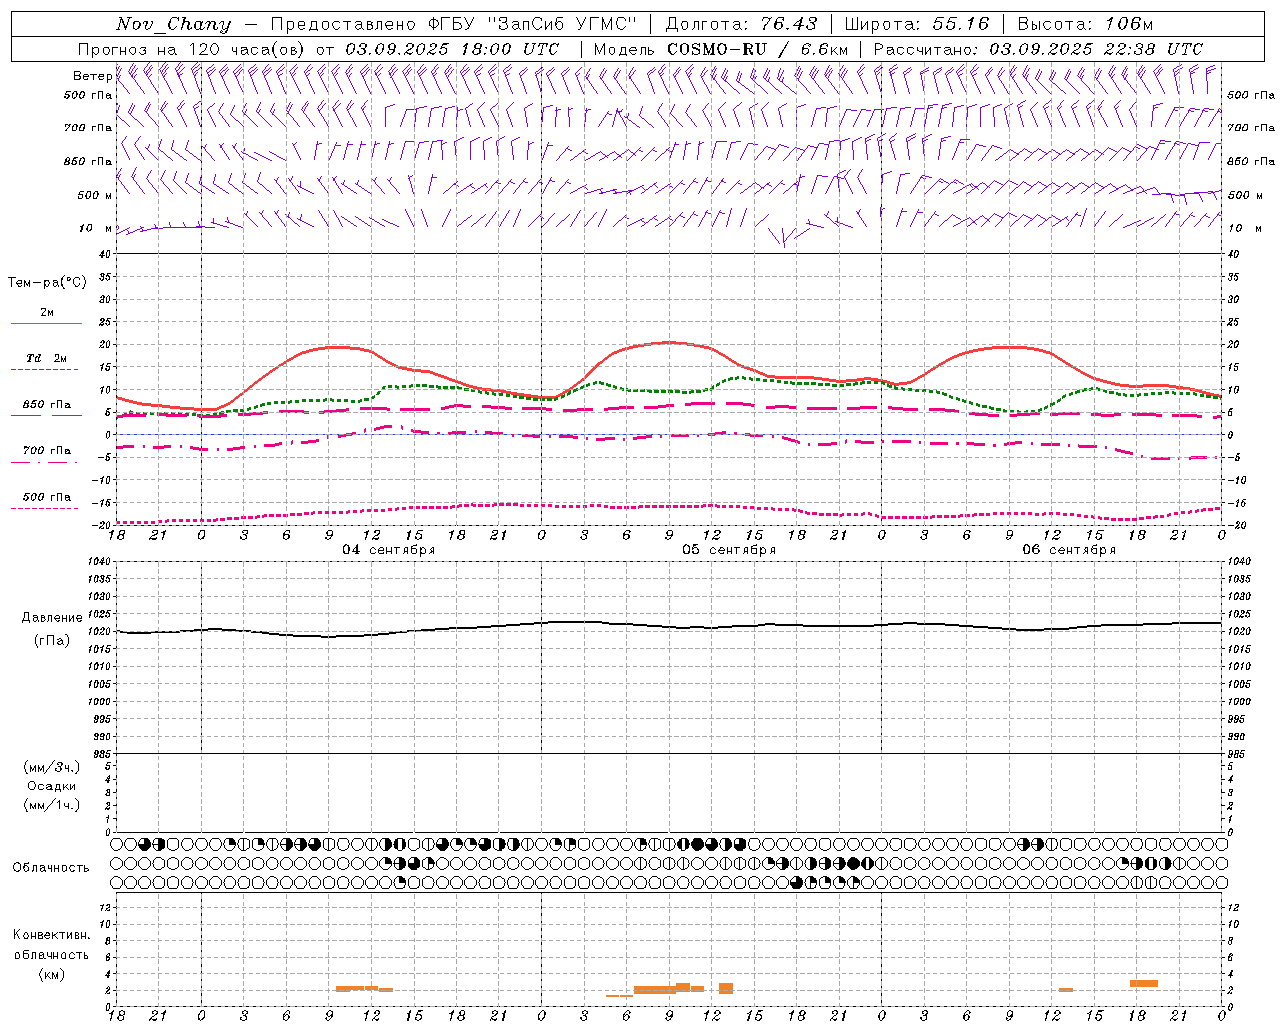Click the 'Ветер' wind section label

tap(92, 76)
